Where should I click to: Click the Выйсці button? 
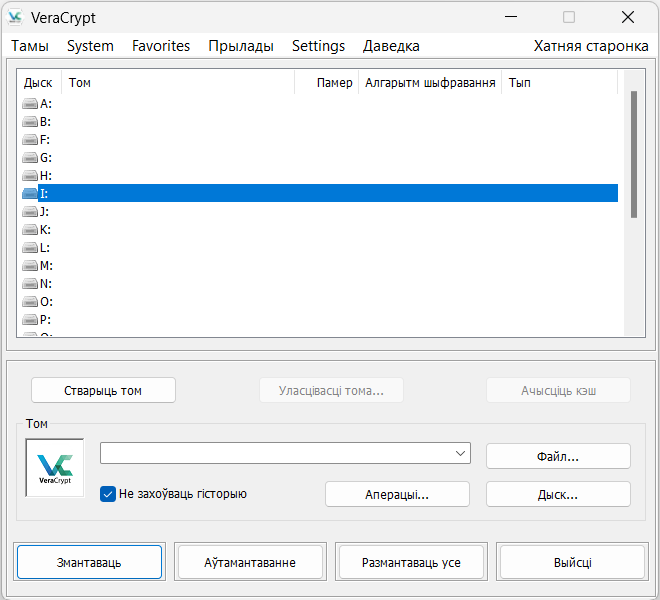pyautogui.click(x=572, y=562)
